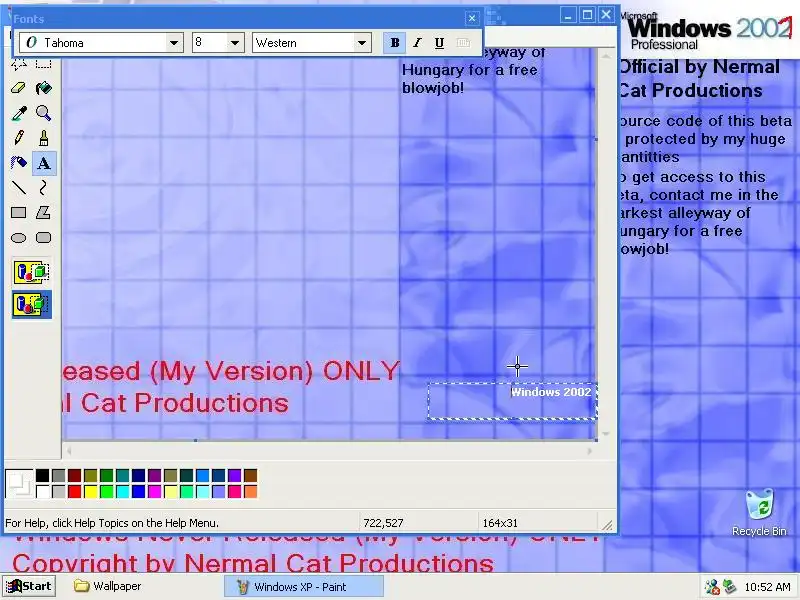Select the Ellipse shape tool

coord(19,238)
